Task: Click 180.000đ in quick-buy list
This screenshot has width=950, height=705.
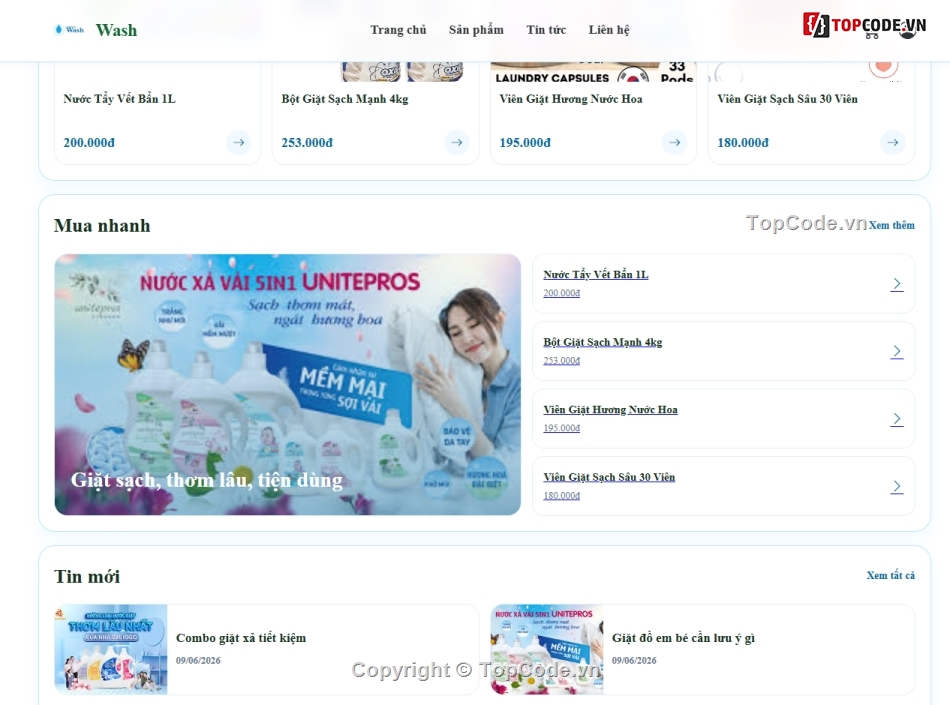Action: pyautogui.click(x=562, y=496)
